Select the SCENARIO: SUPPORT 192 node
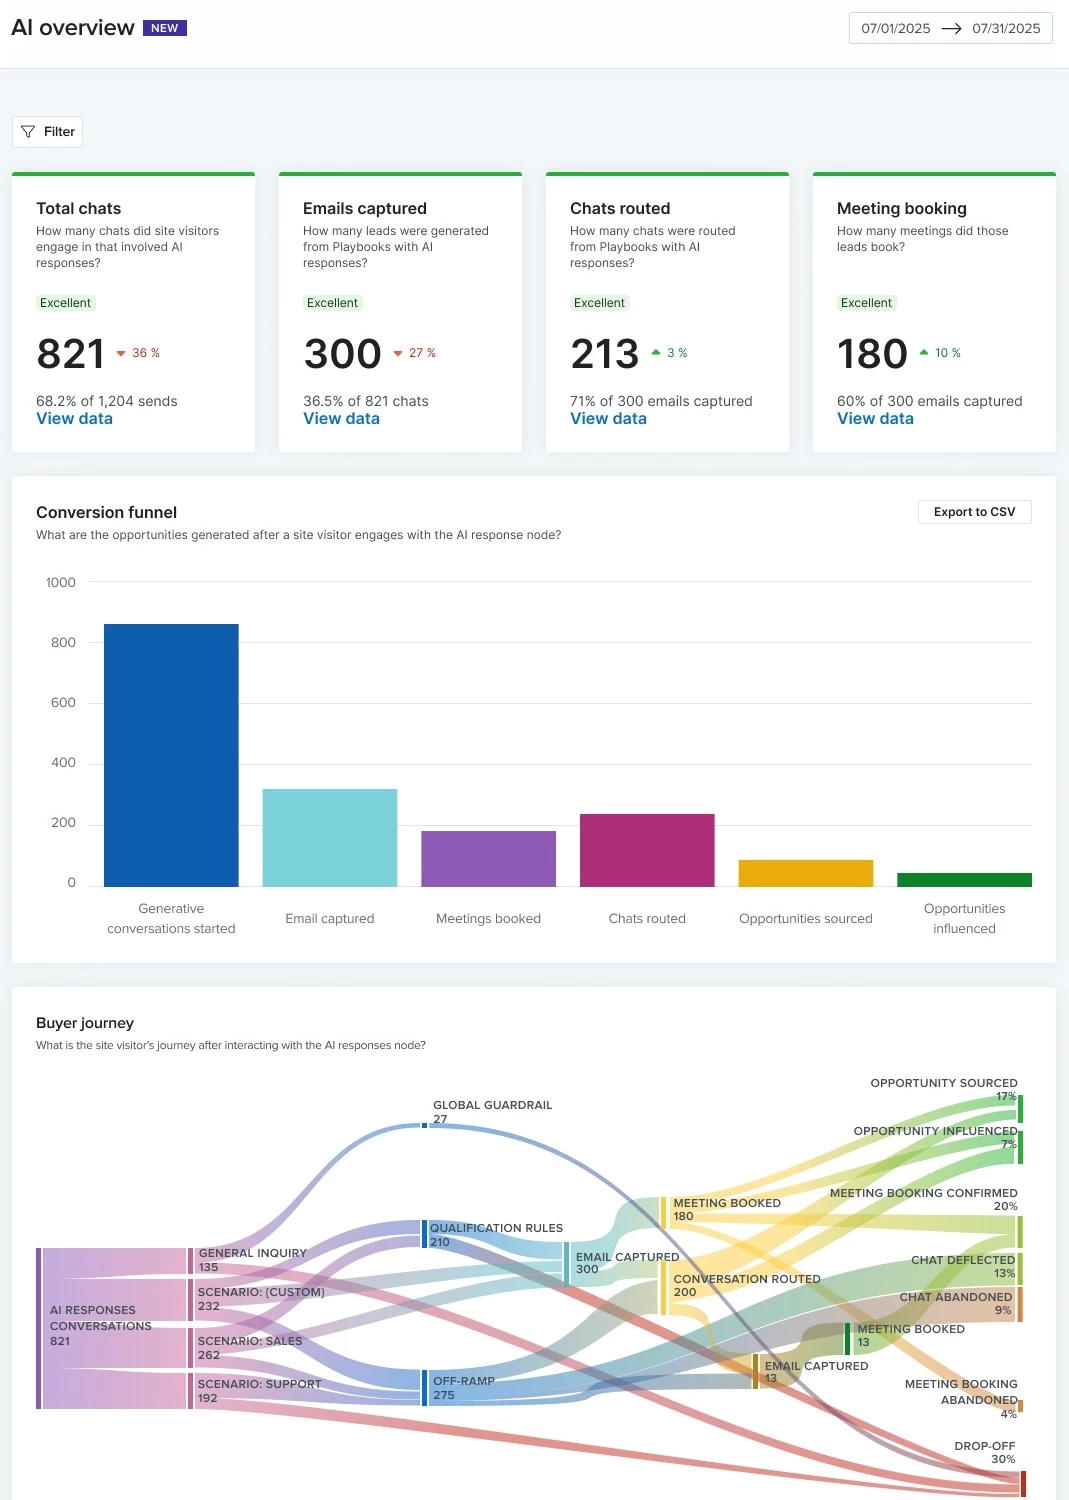The height and width of the screenshot is (1500, 1069). click(190, 1391)
